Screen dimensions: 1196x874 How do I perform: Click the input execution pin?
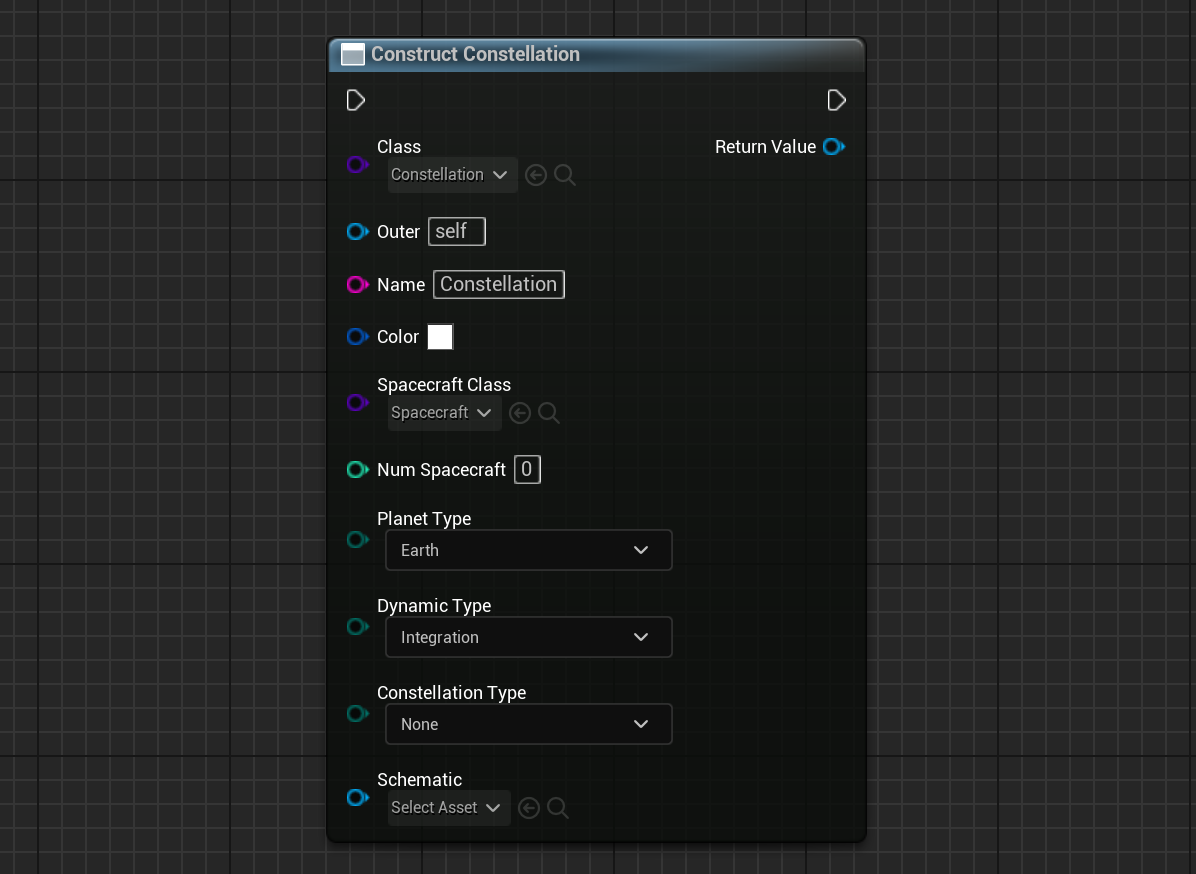tap(355, 100)
